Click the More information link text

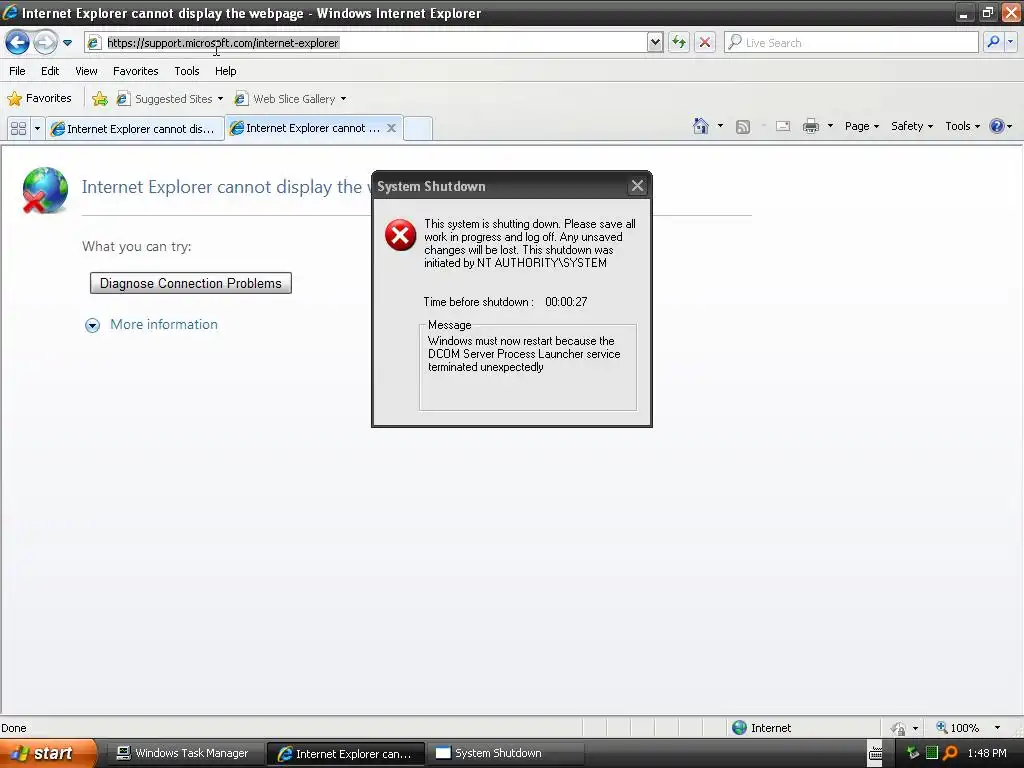[x=164, y=325]
